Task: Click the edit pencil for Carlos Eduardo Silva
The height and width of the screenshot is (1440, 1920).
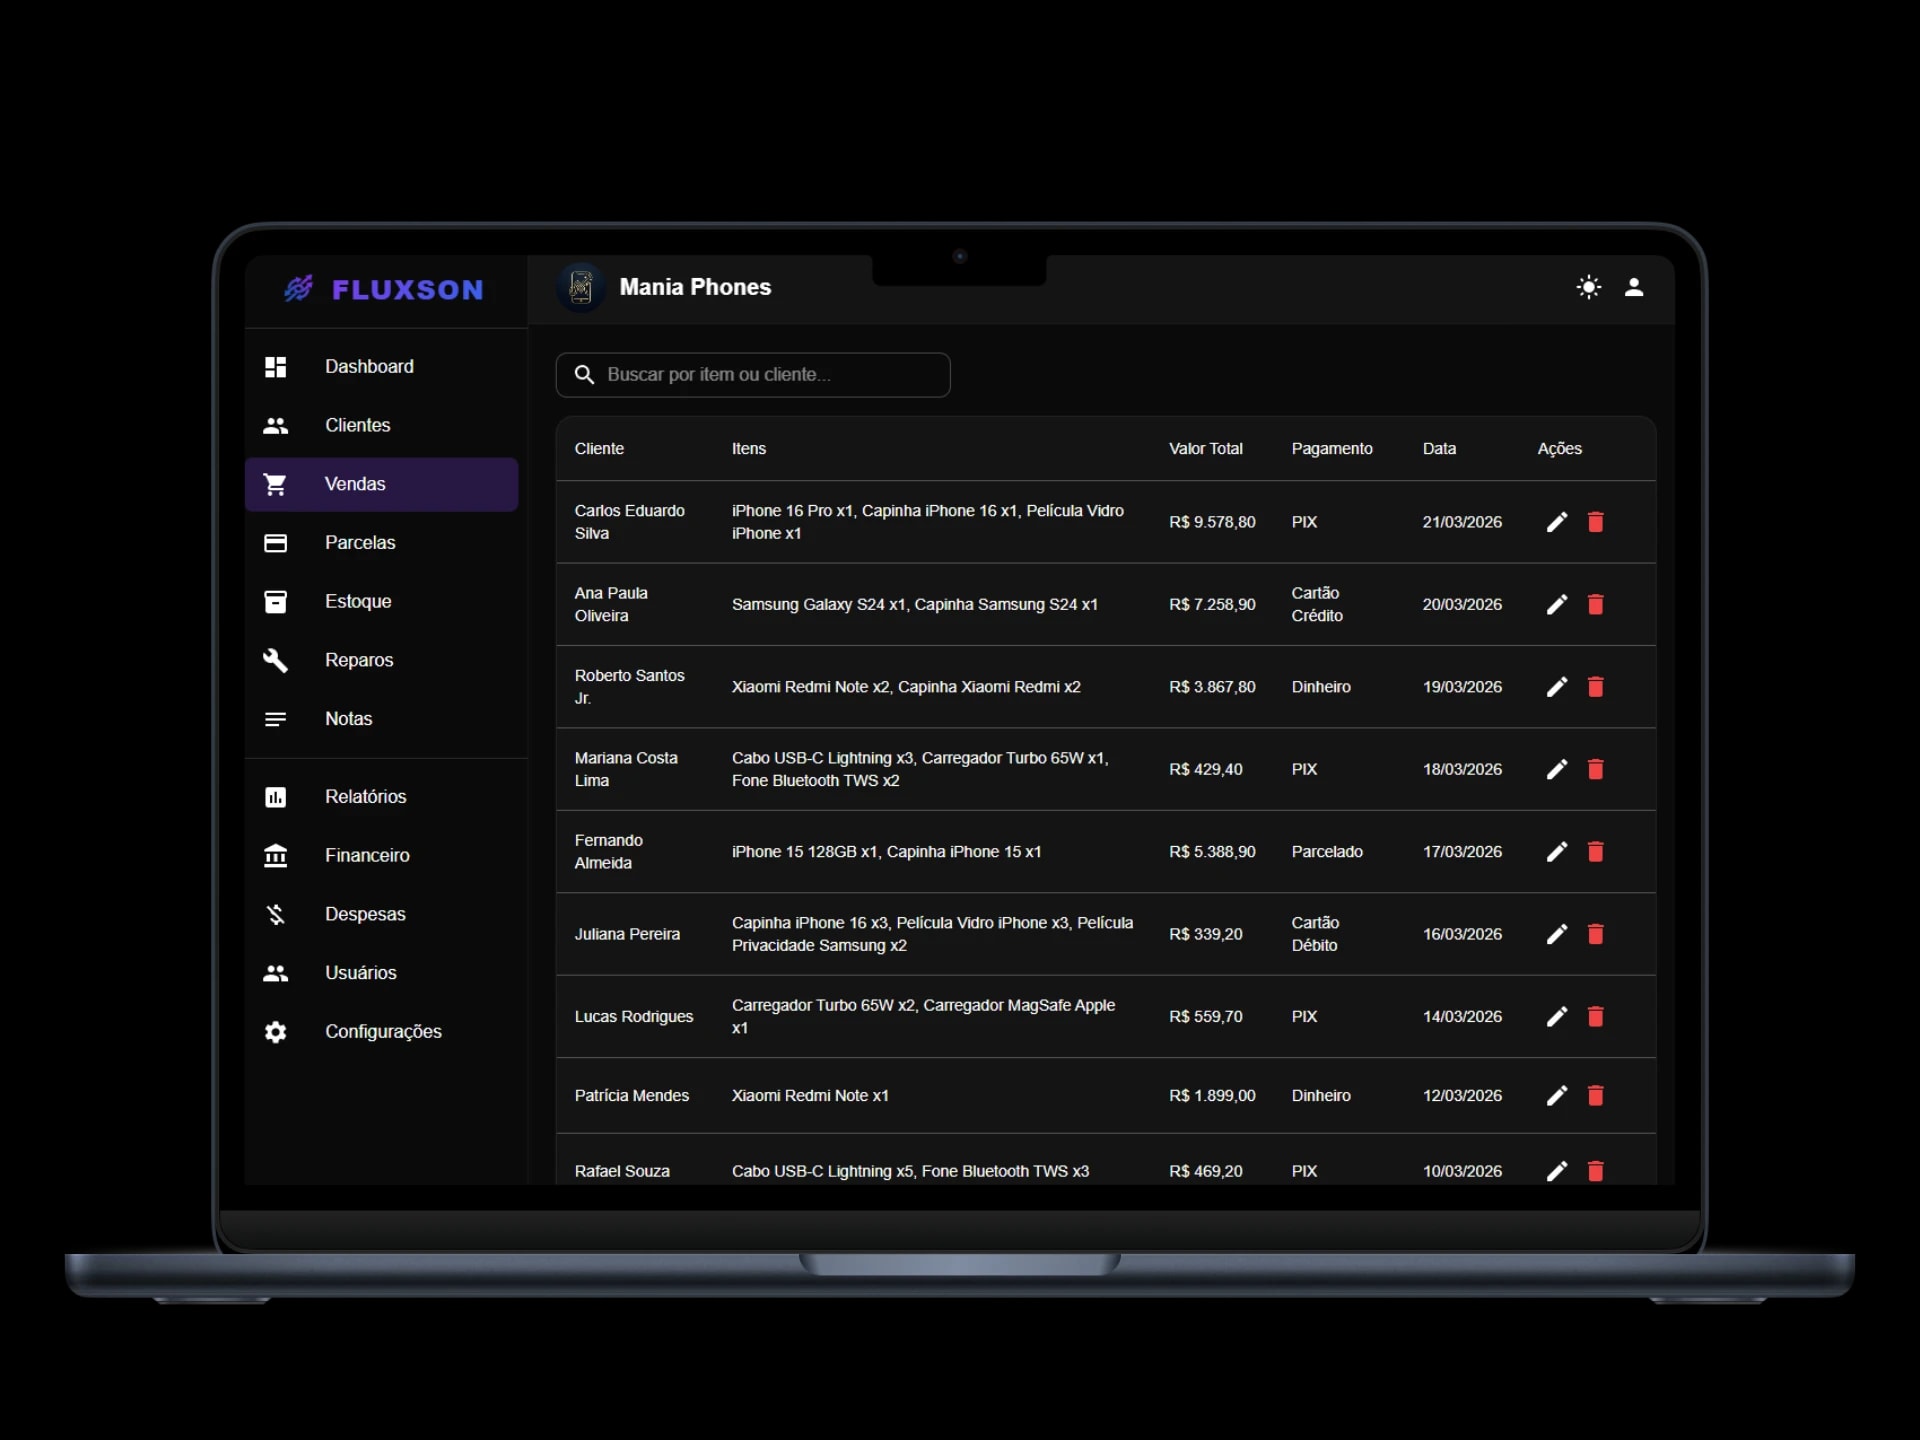Action: (x=1556, y=522)
